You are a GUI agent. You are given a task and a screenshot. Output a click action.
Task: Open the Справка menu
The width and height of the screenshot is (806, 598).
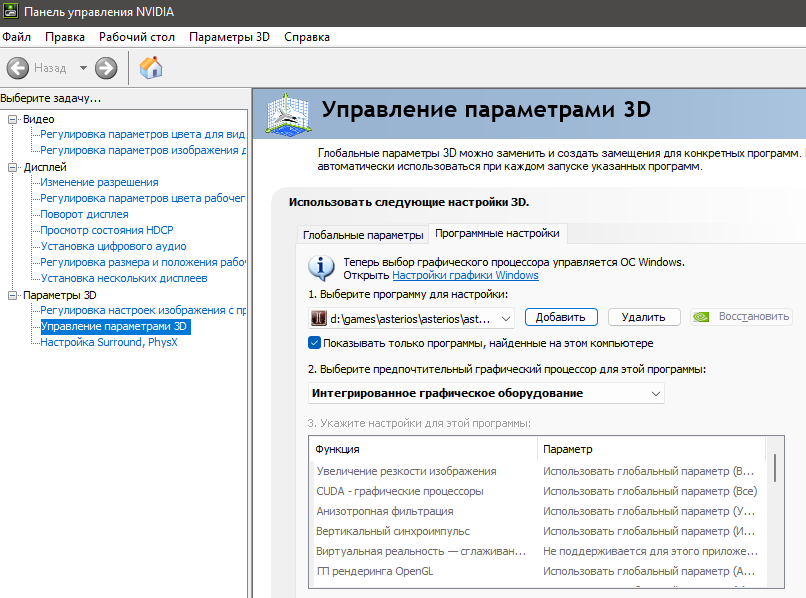click(x=307, y=37)
